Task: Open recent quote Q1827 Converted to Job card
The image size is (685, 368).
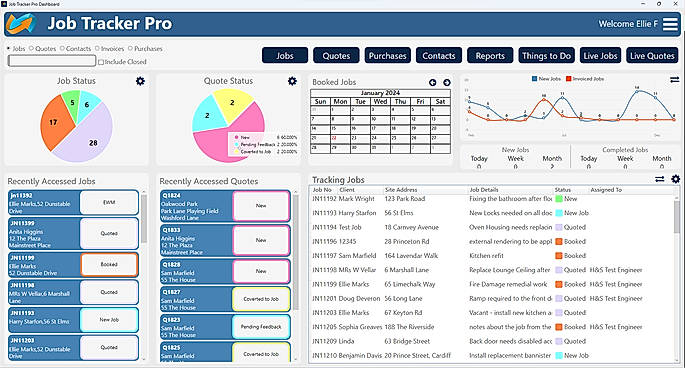Action: [225, 299]
